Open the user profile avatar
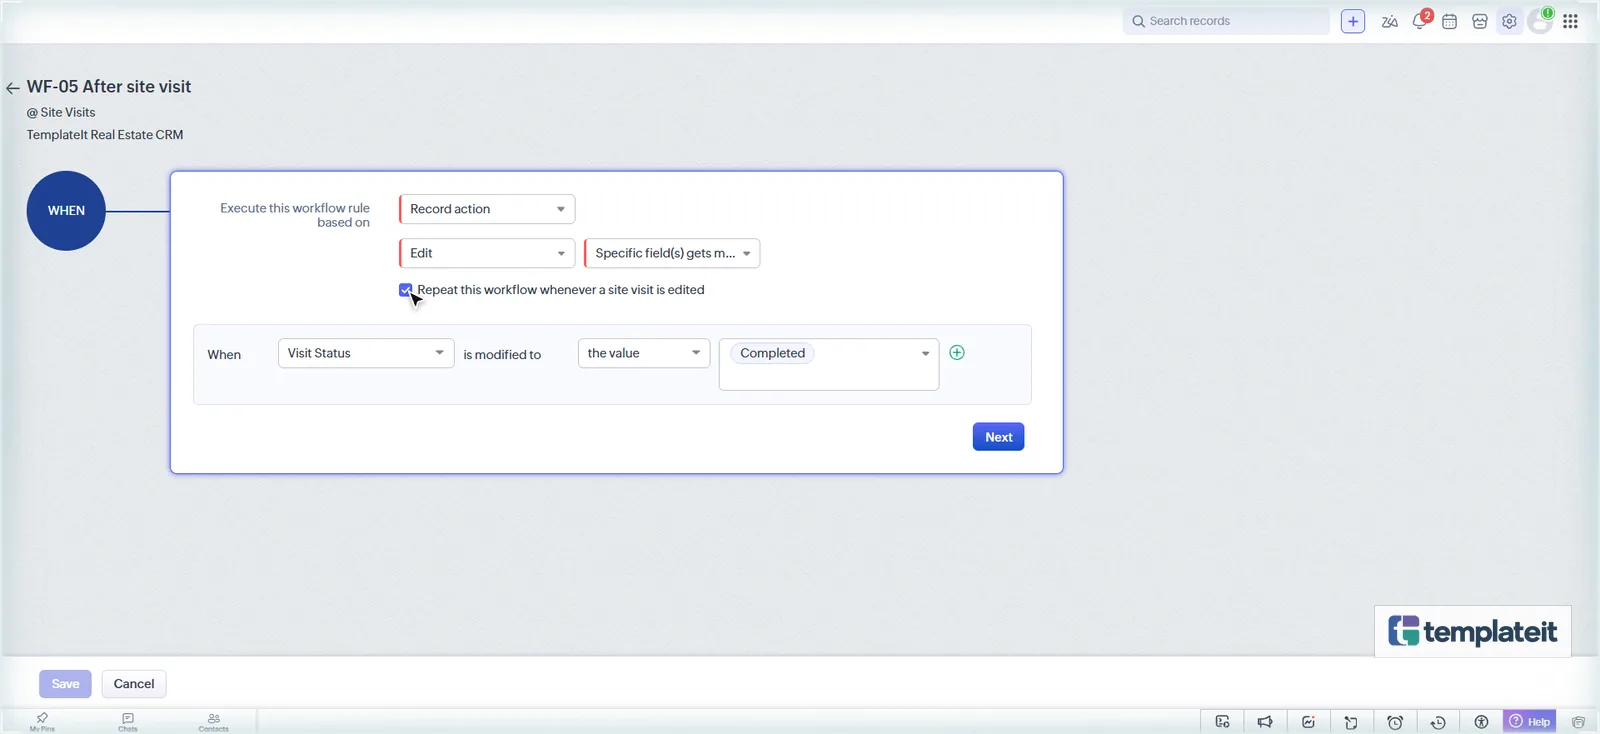The image size is (1600, 734). coord(1540,21)
